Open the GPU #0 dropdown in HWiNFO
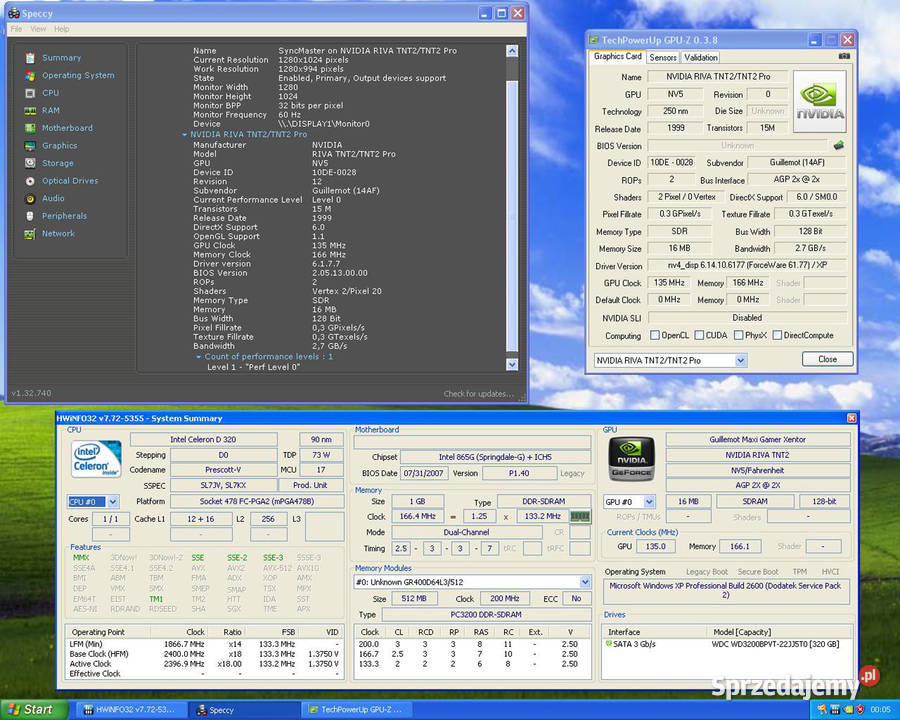900x720 pixels. [649, 502]
